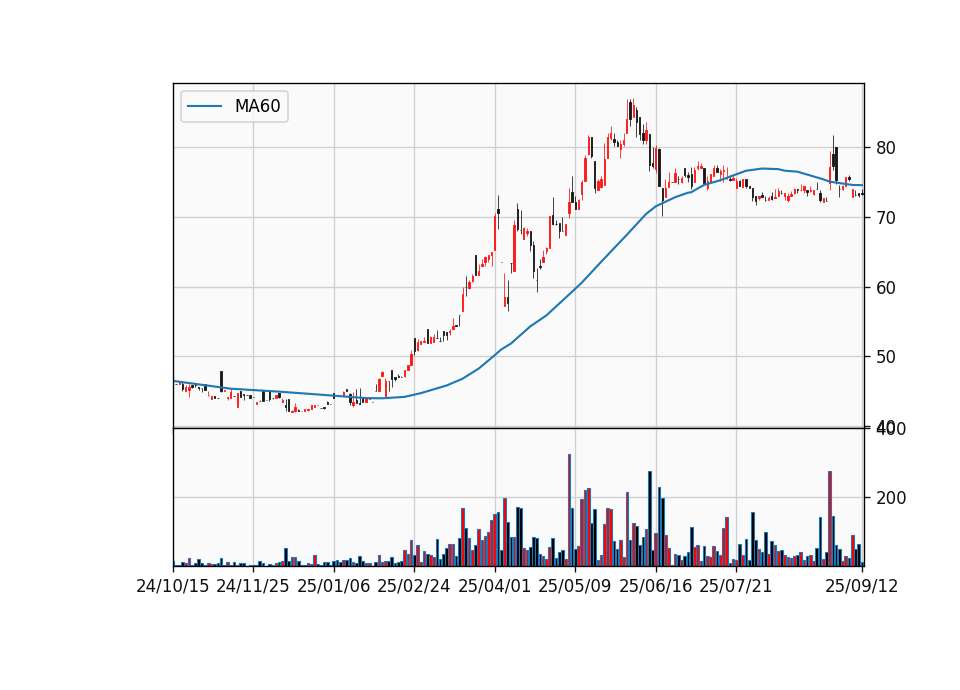Click the 25/07/21 date axis label
Viewport: 960px width, 690px height.
point(736,586)
